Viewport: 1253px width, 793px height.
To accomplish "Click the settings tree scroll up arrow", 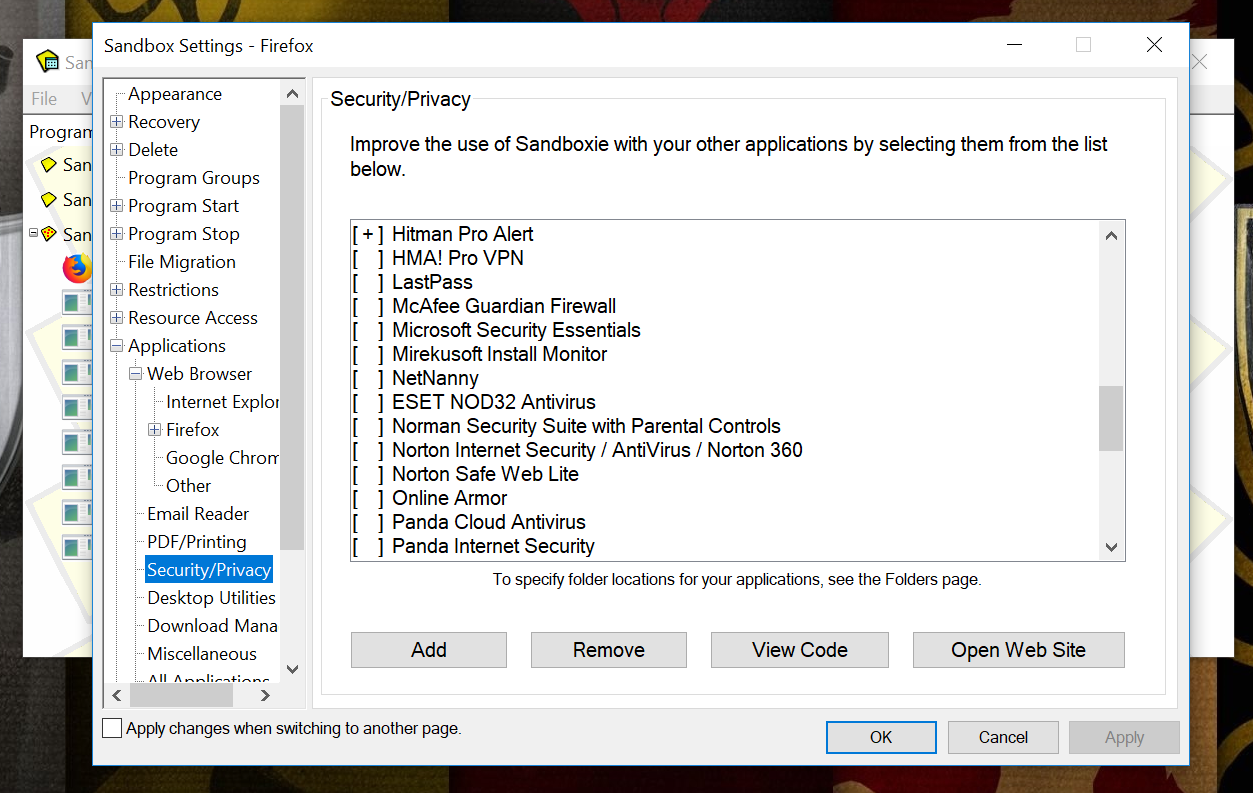I will [292, 94].
